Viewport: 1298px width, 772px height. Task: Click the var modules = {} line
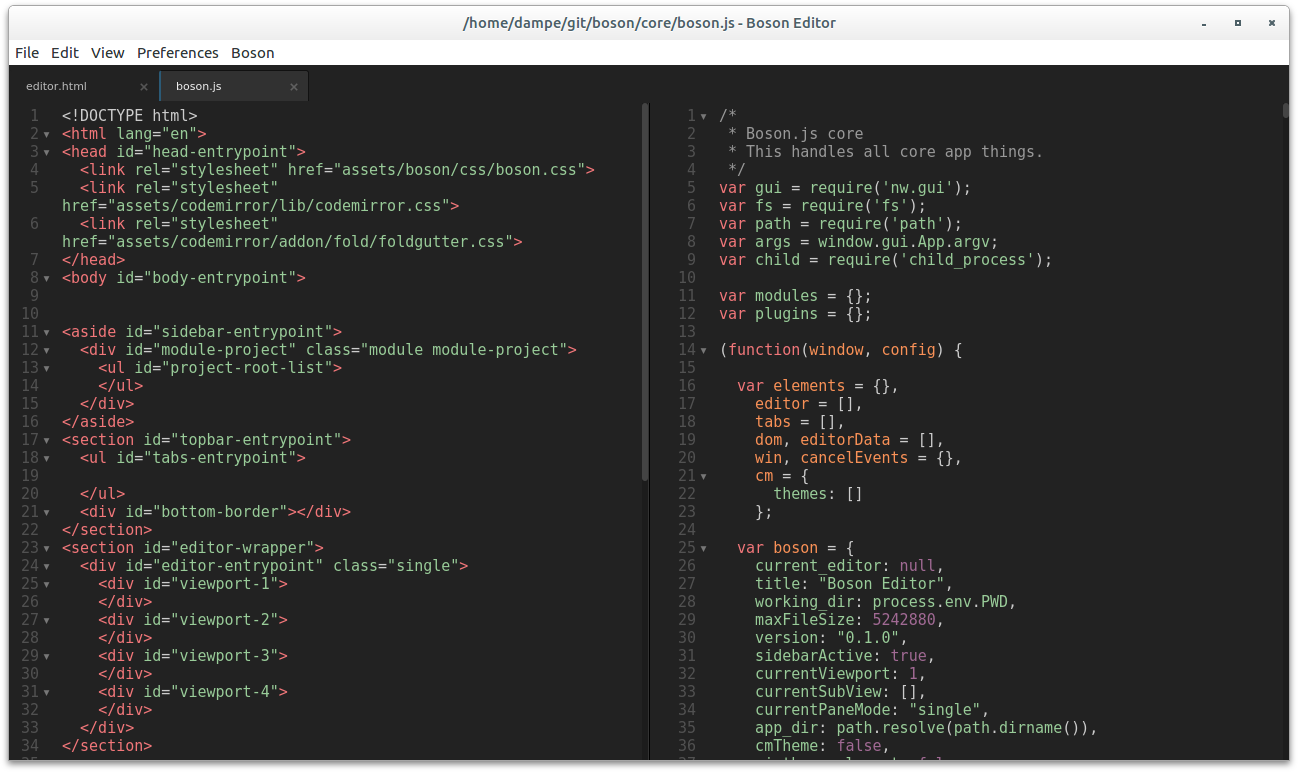pos(795,296)
